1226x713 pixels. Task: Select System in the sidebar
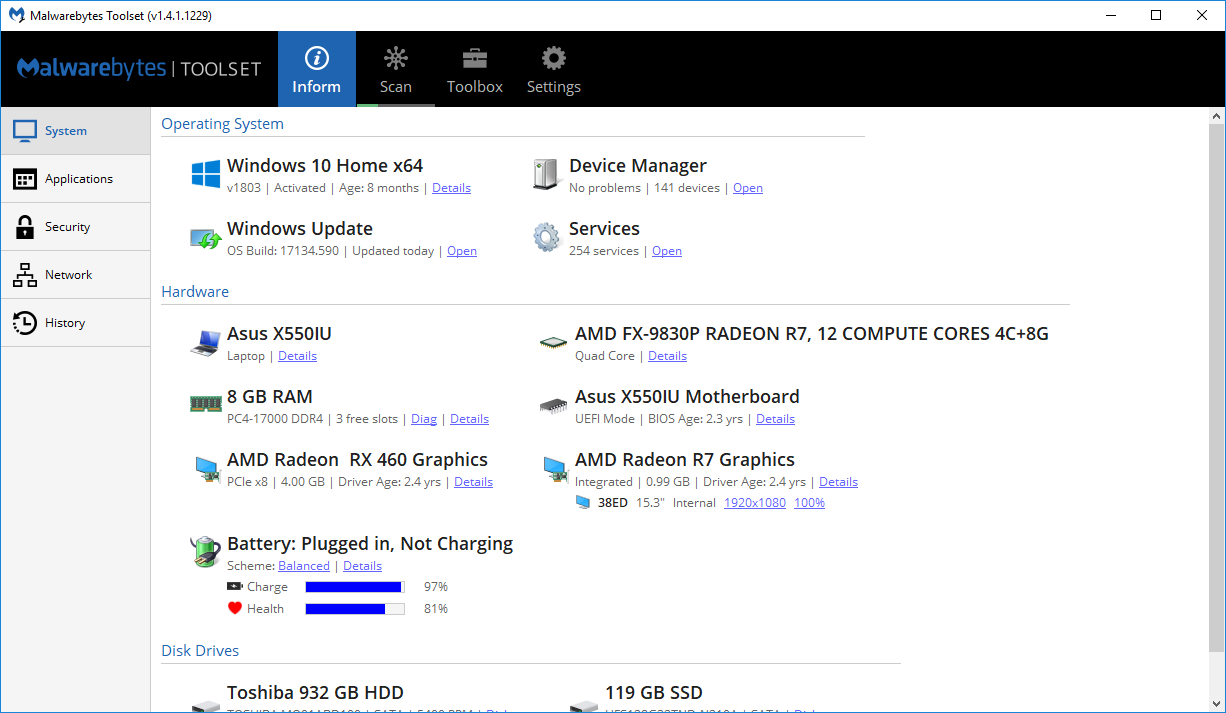tap(75, 131)
